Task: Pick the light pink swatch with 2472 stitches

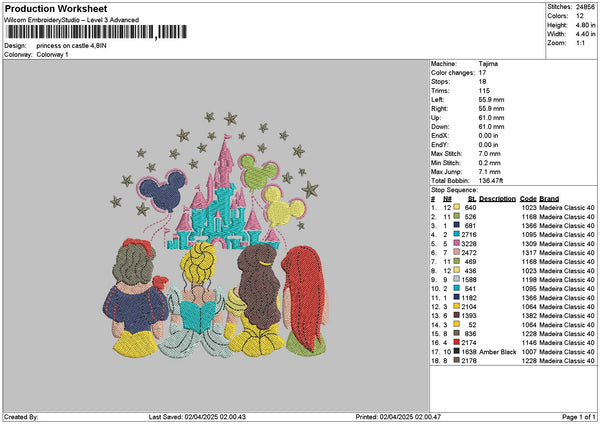Action: 457,253
